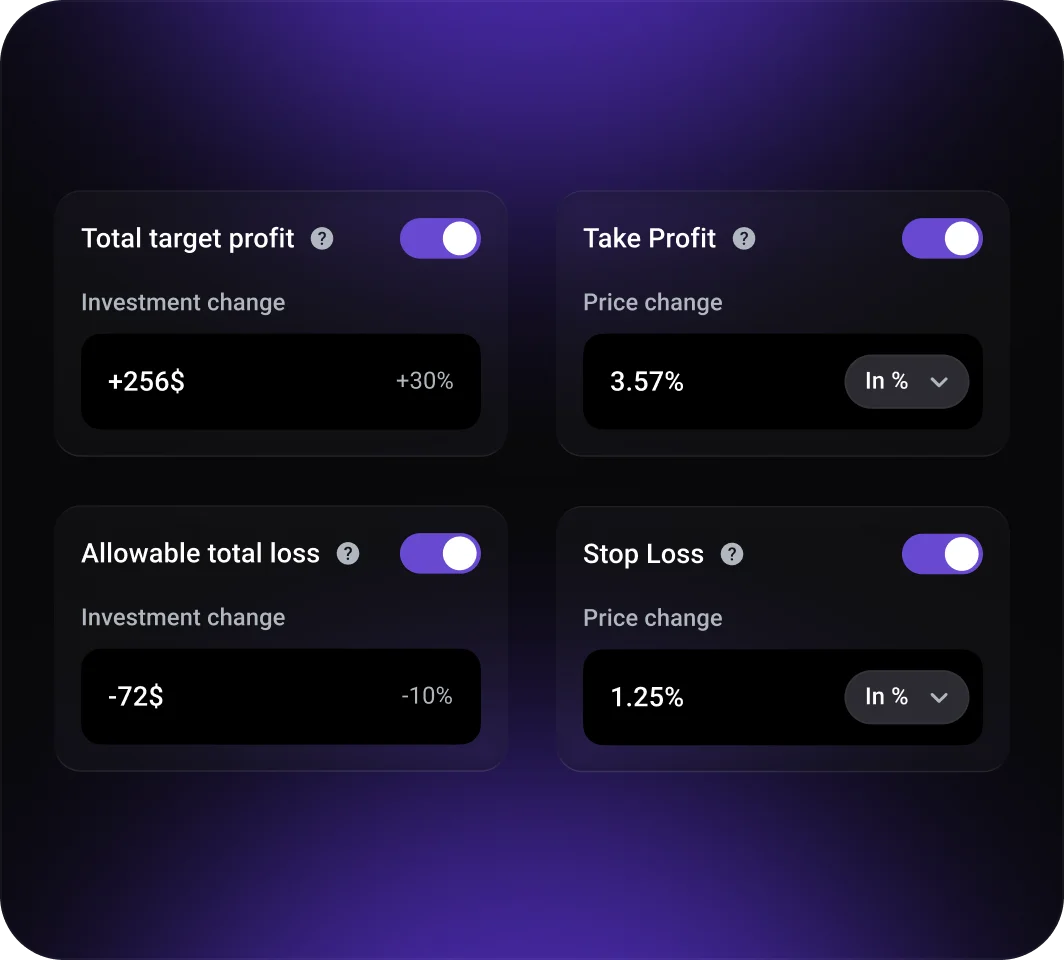This screenshot has height=960, width=1064.
Task: Switch off the Stop Loss toggle
Action: coord(942,554)
